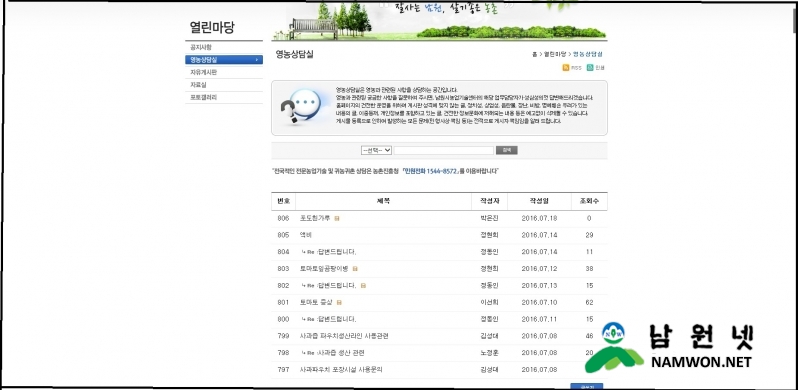Click 홈 in the breadcrumb

coord(534,54)
